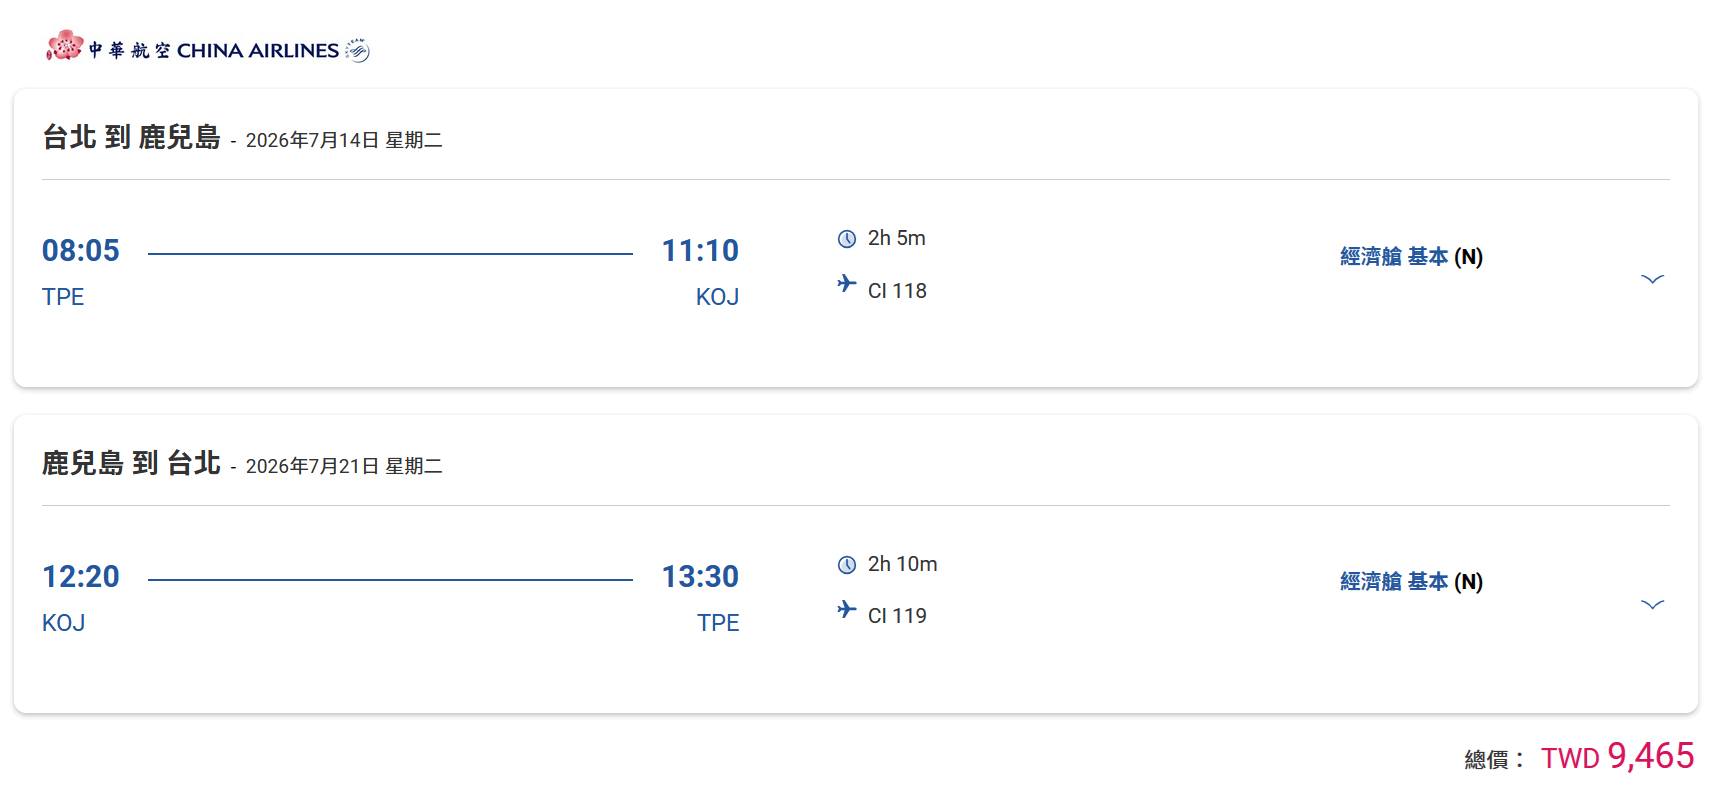This screenshot has height=805, width=1713.
Task: Click the CHINA AIRLINES wordmark text
Action: tap(257, 51)
